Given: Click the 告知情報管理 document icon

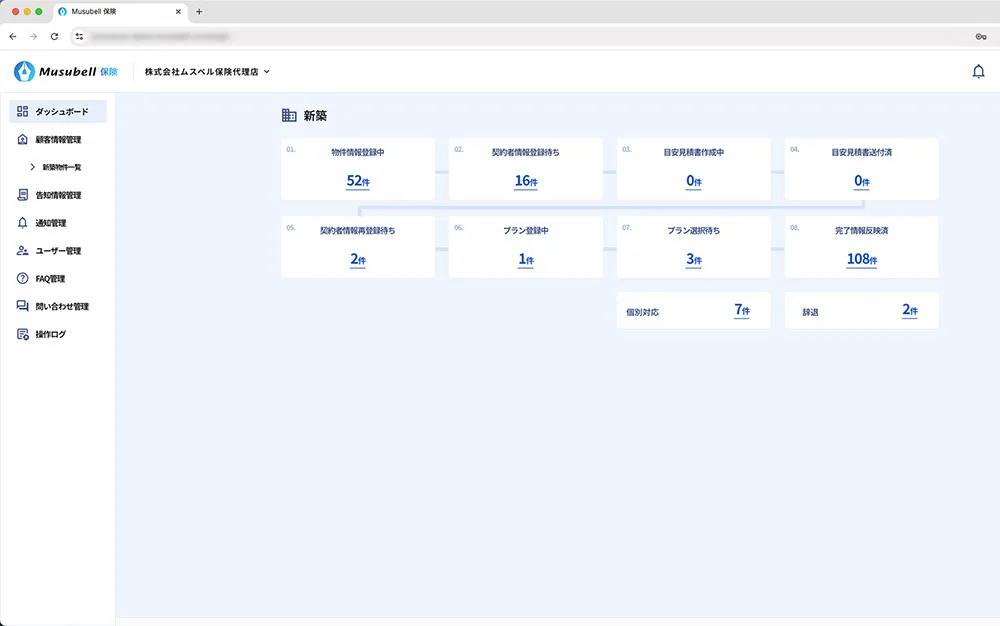Looking at the screenshot, I should click(x=23, y=195).
